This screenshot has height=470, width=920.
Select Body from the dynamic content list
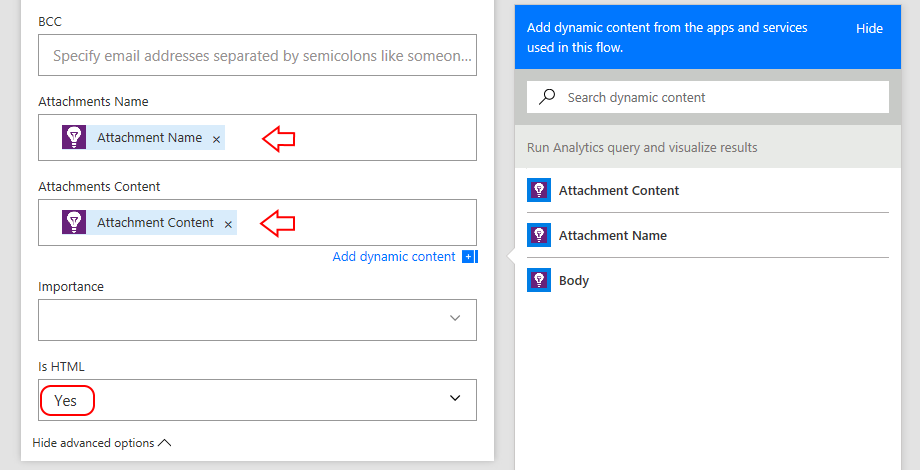tap(574, 281)
